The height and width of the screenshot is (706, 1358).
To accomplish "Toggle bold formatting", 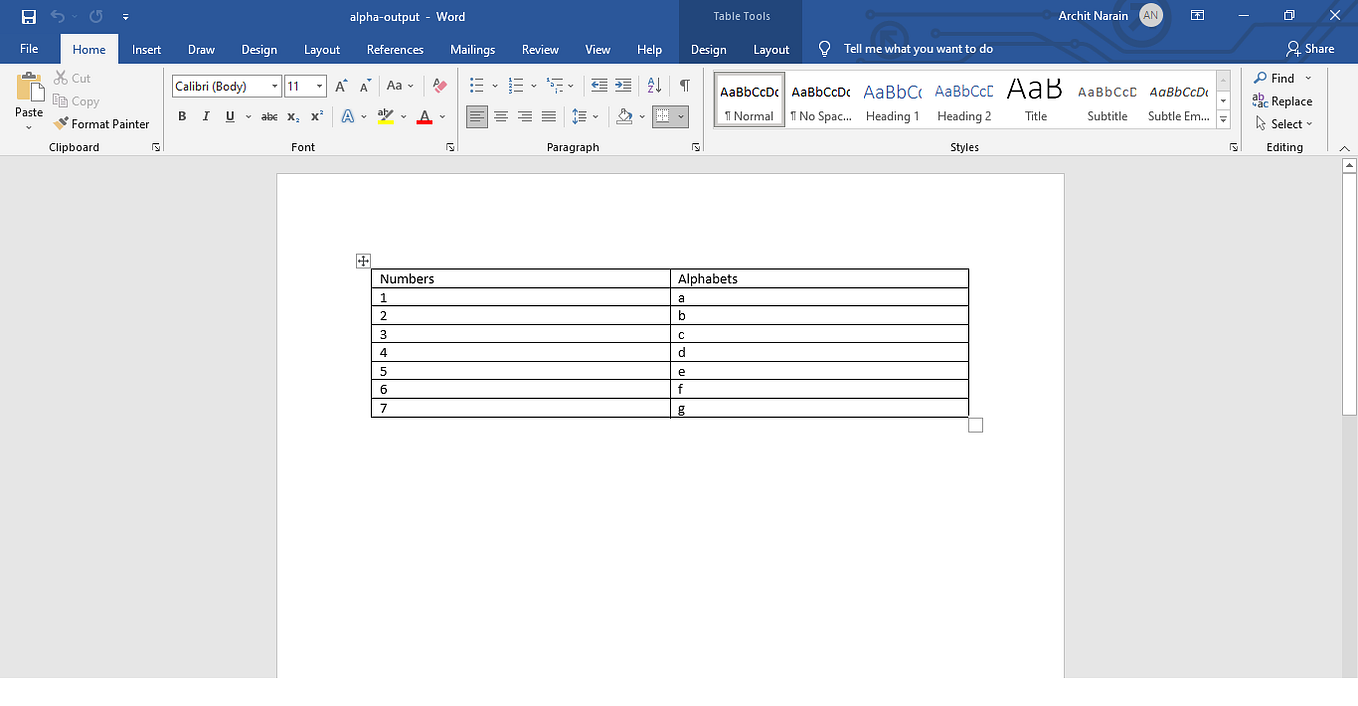I will click(x=181, y=116).
